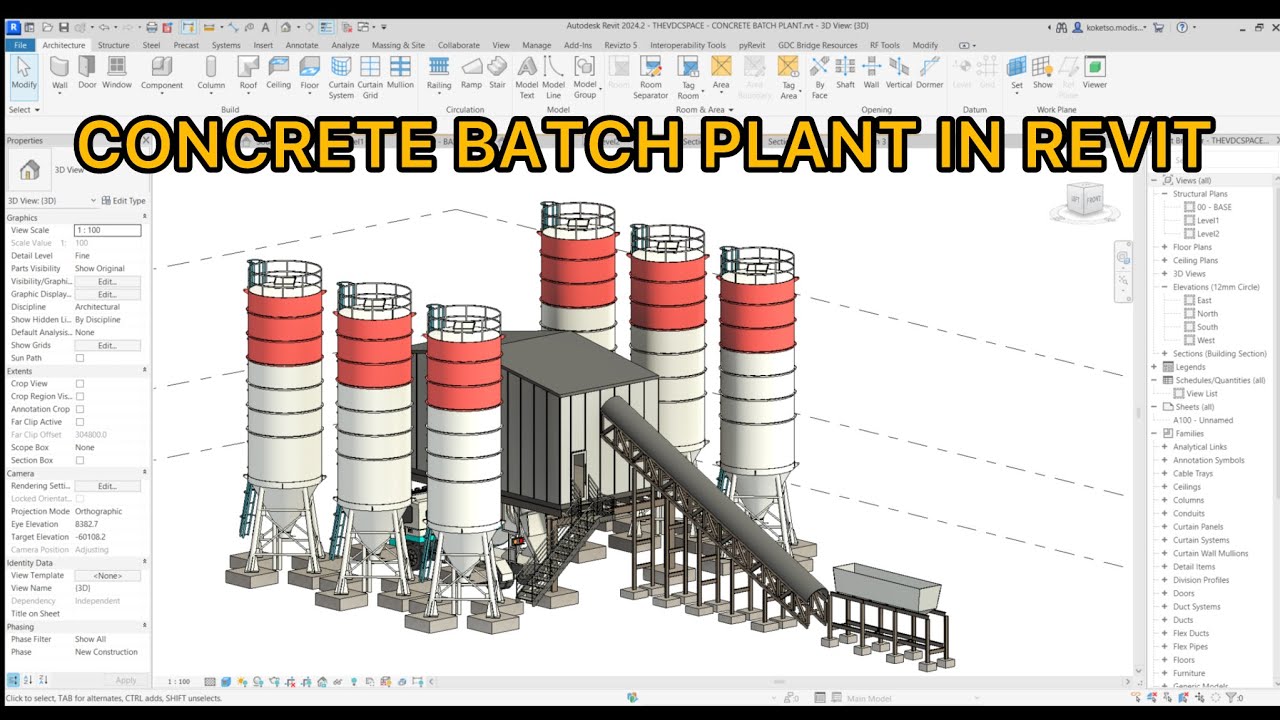Click the Print icon in quick access toolbar
This screenshot has width=1280, height=720.
pos(152,27)
